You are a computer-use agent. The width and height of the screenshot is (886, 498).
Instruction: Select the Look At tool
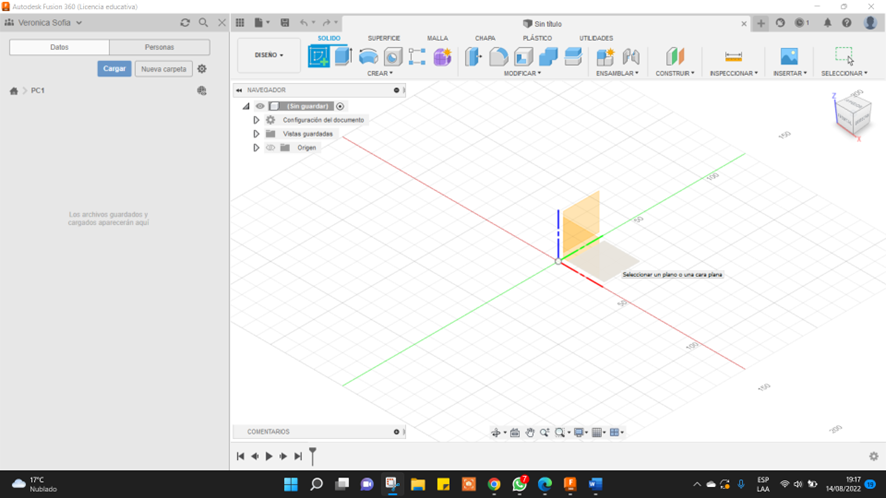coord(515,432)
